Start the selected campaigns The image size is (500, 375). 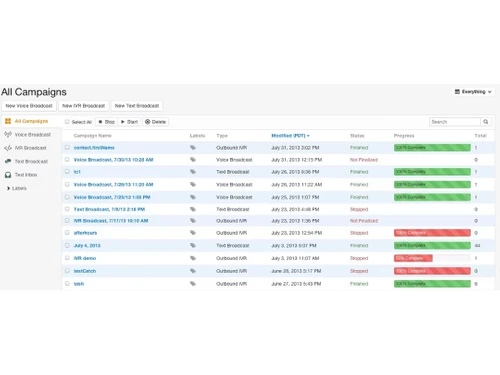click(x=129, y=122)
